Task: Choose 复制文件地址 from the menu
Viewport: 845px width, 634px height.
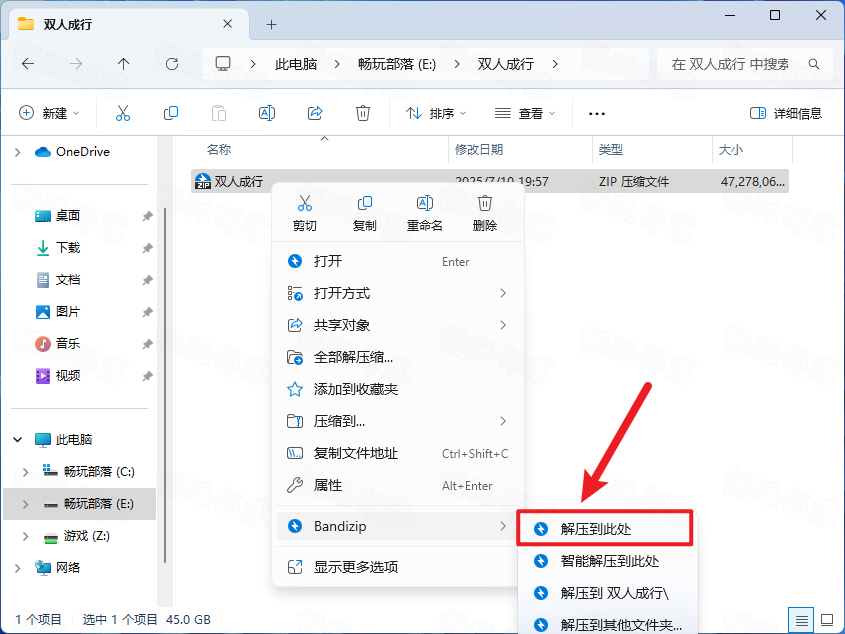Action: click(397, 453)
